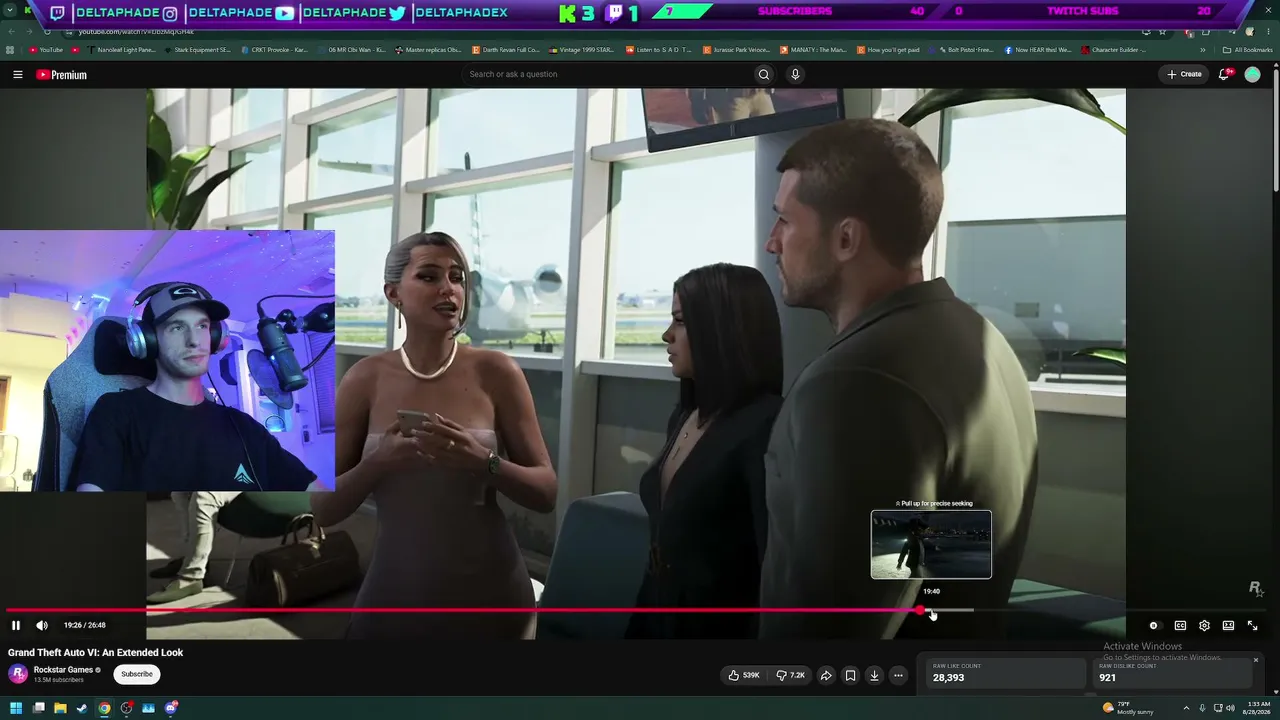Screen dimensions: 1280x720
Task: Click the 'RAW LIKE COUNT' card
Action: pos(1005,674)
